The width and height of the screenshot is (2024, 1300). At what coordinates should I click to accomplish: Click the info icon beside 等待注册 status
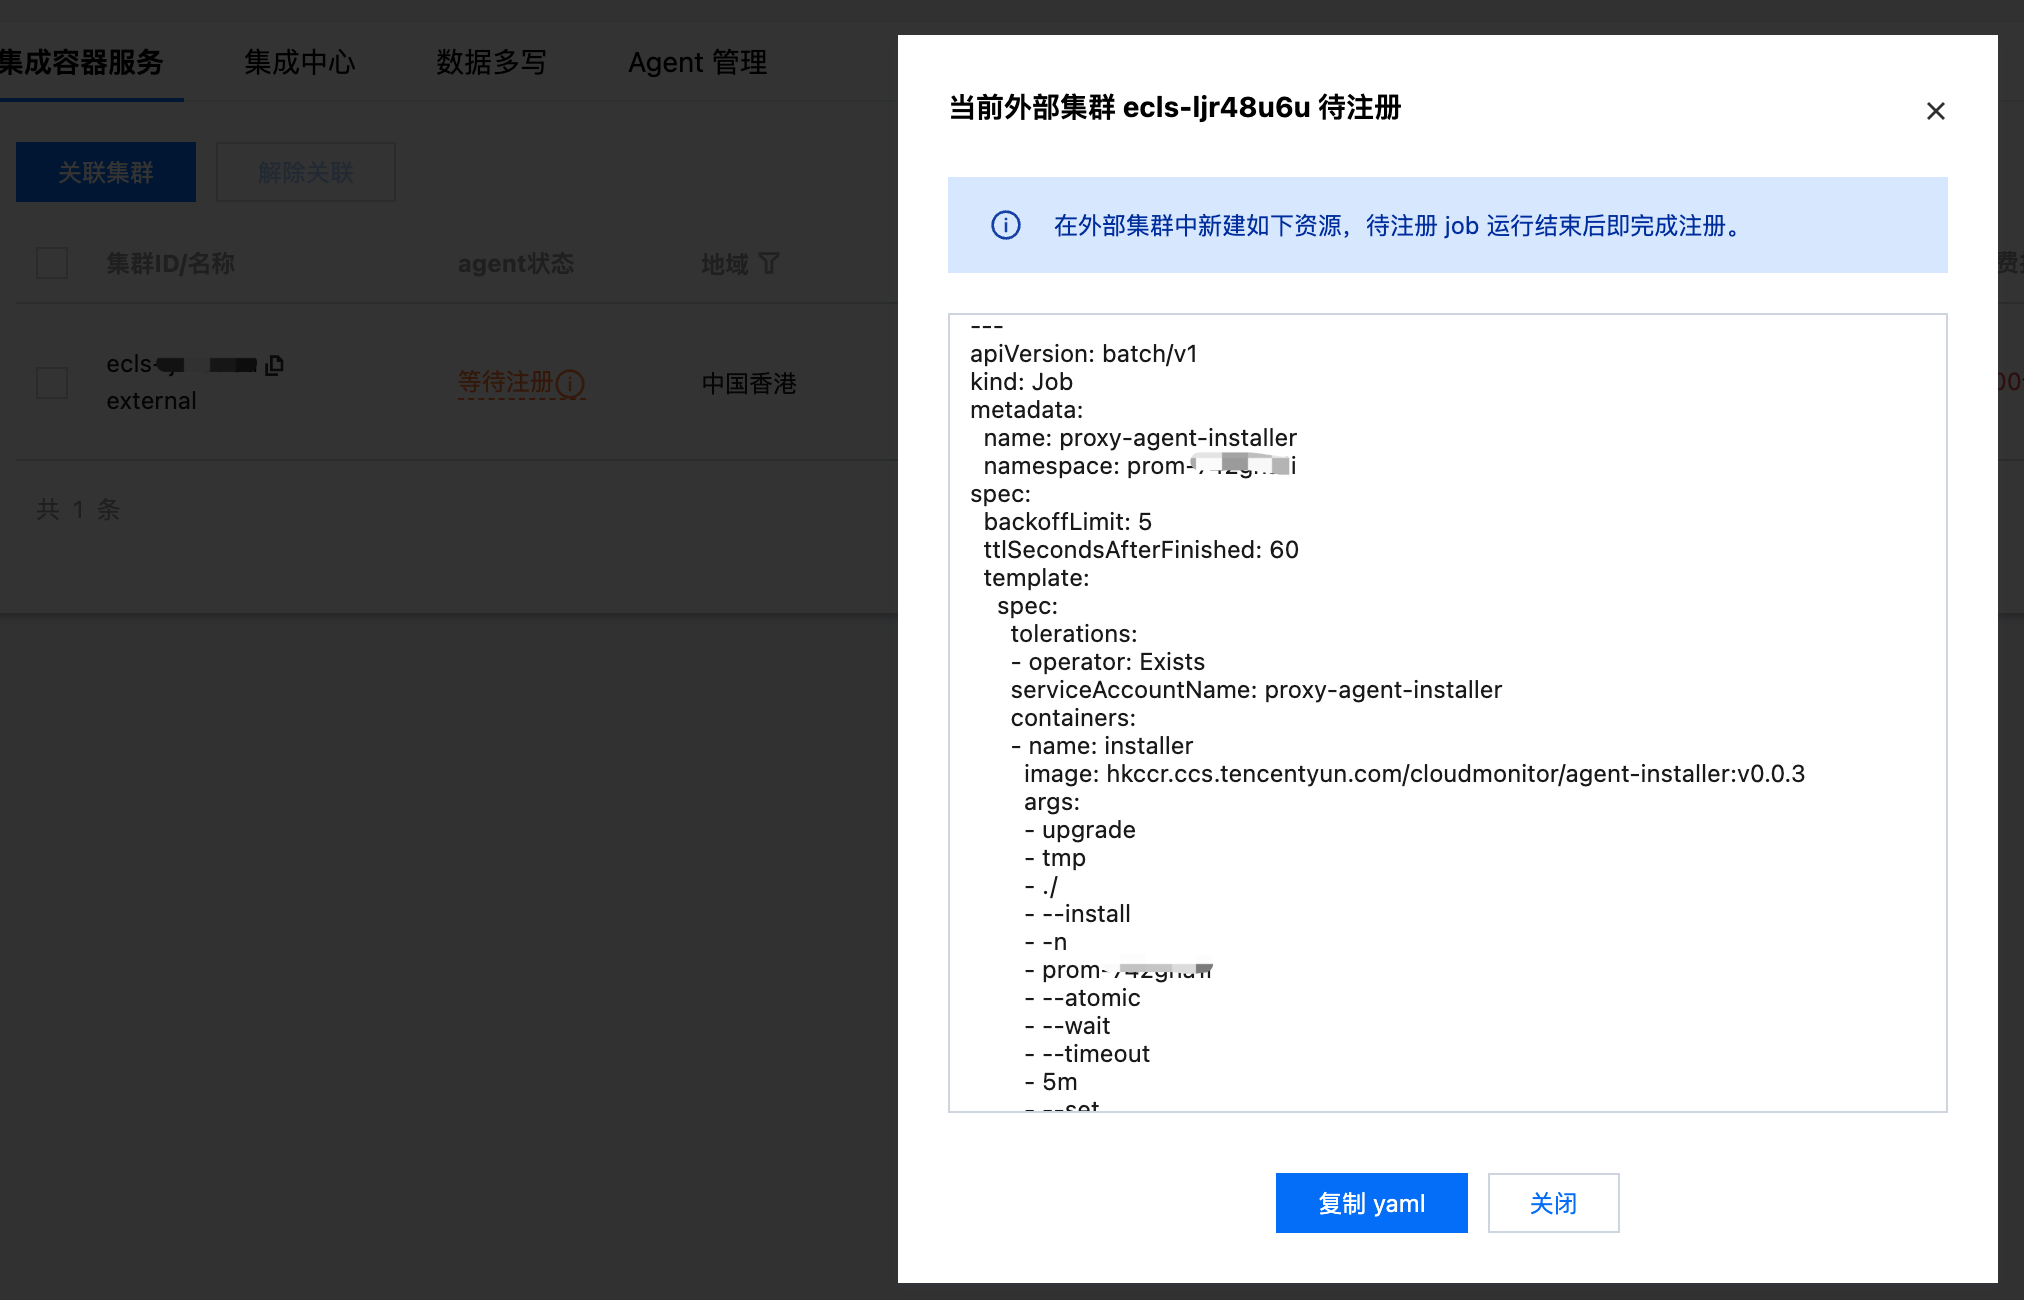[x=571, y=383]
